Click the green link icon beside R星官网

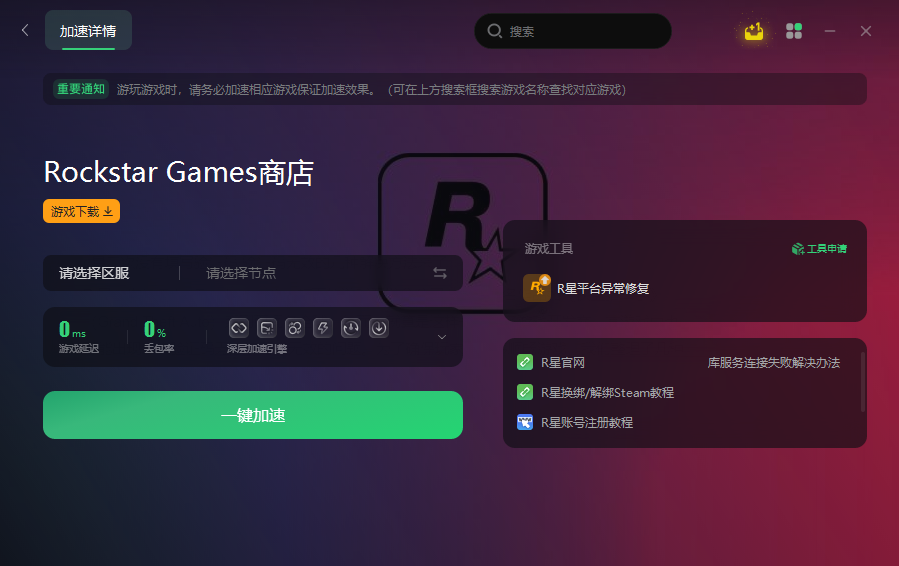525,362
